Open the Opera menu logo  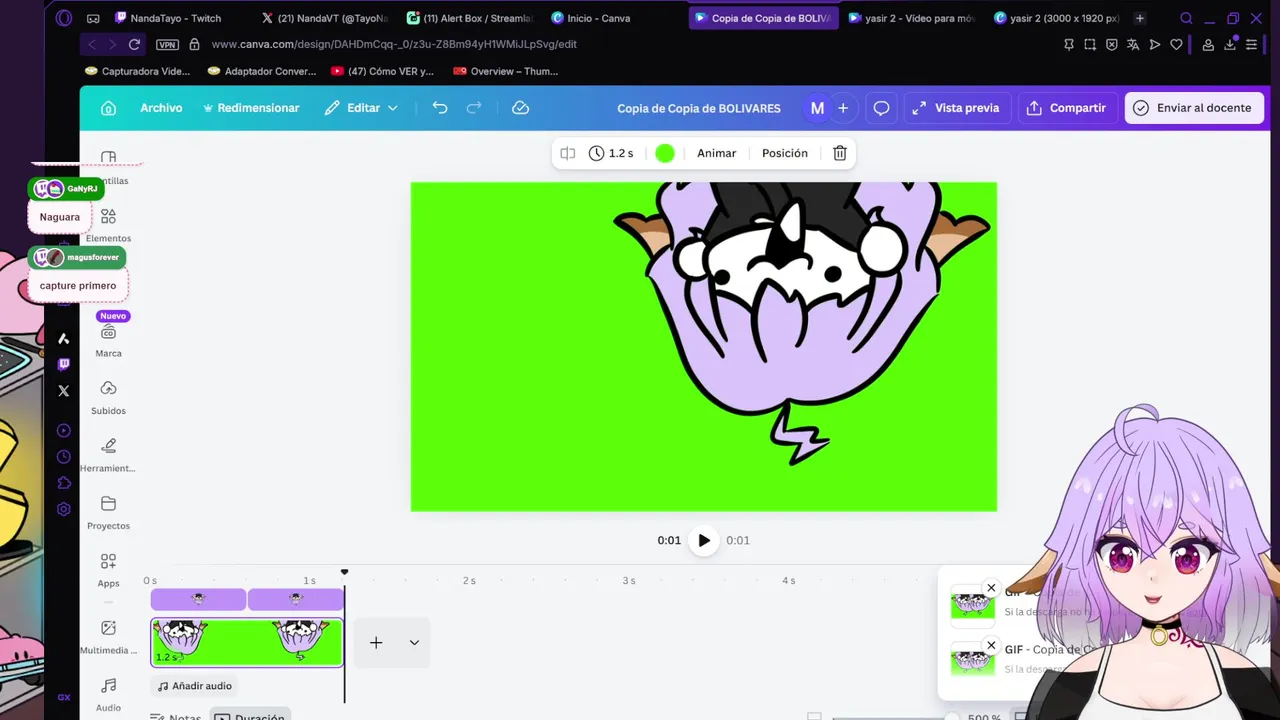click(64, 18)
